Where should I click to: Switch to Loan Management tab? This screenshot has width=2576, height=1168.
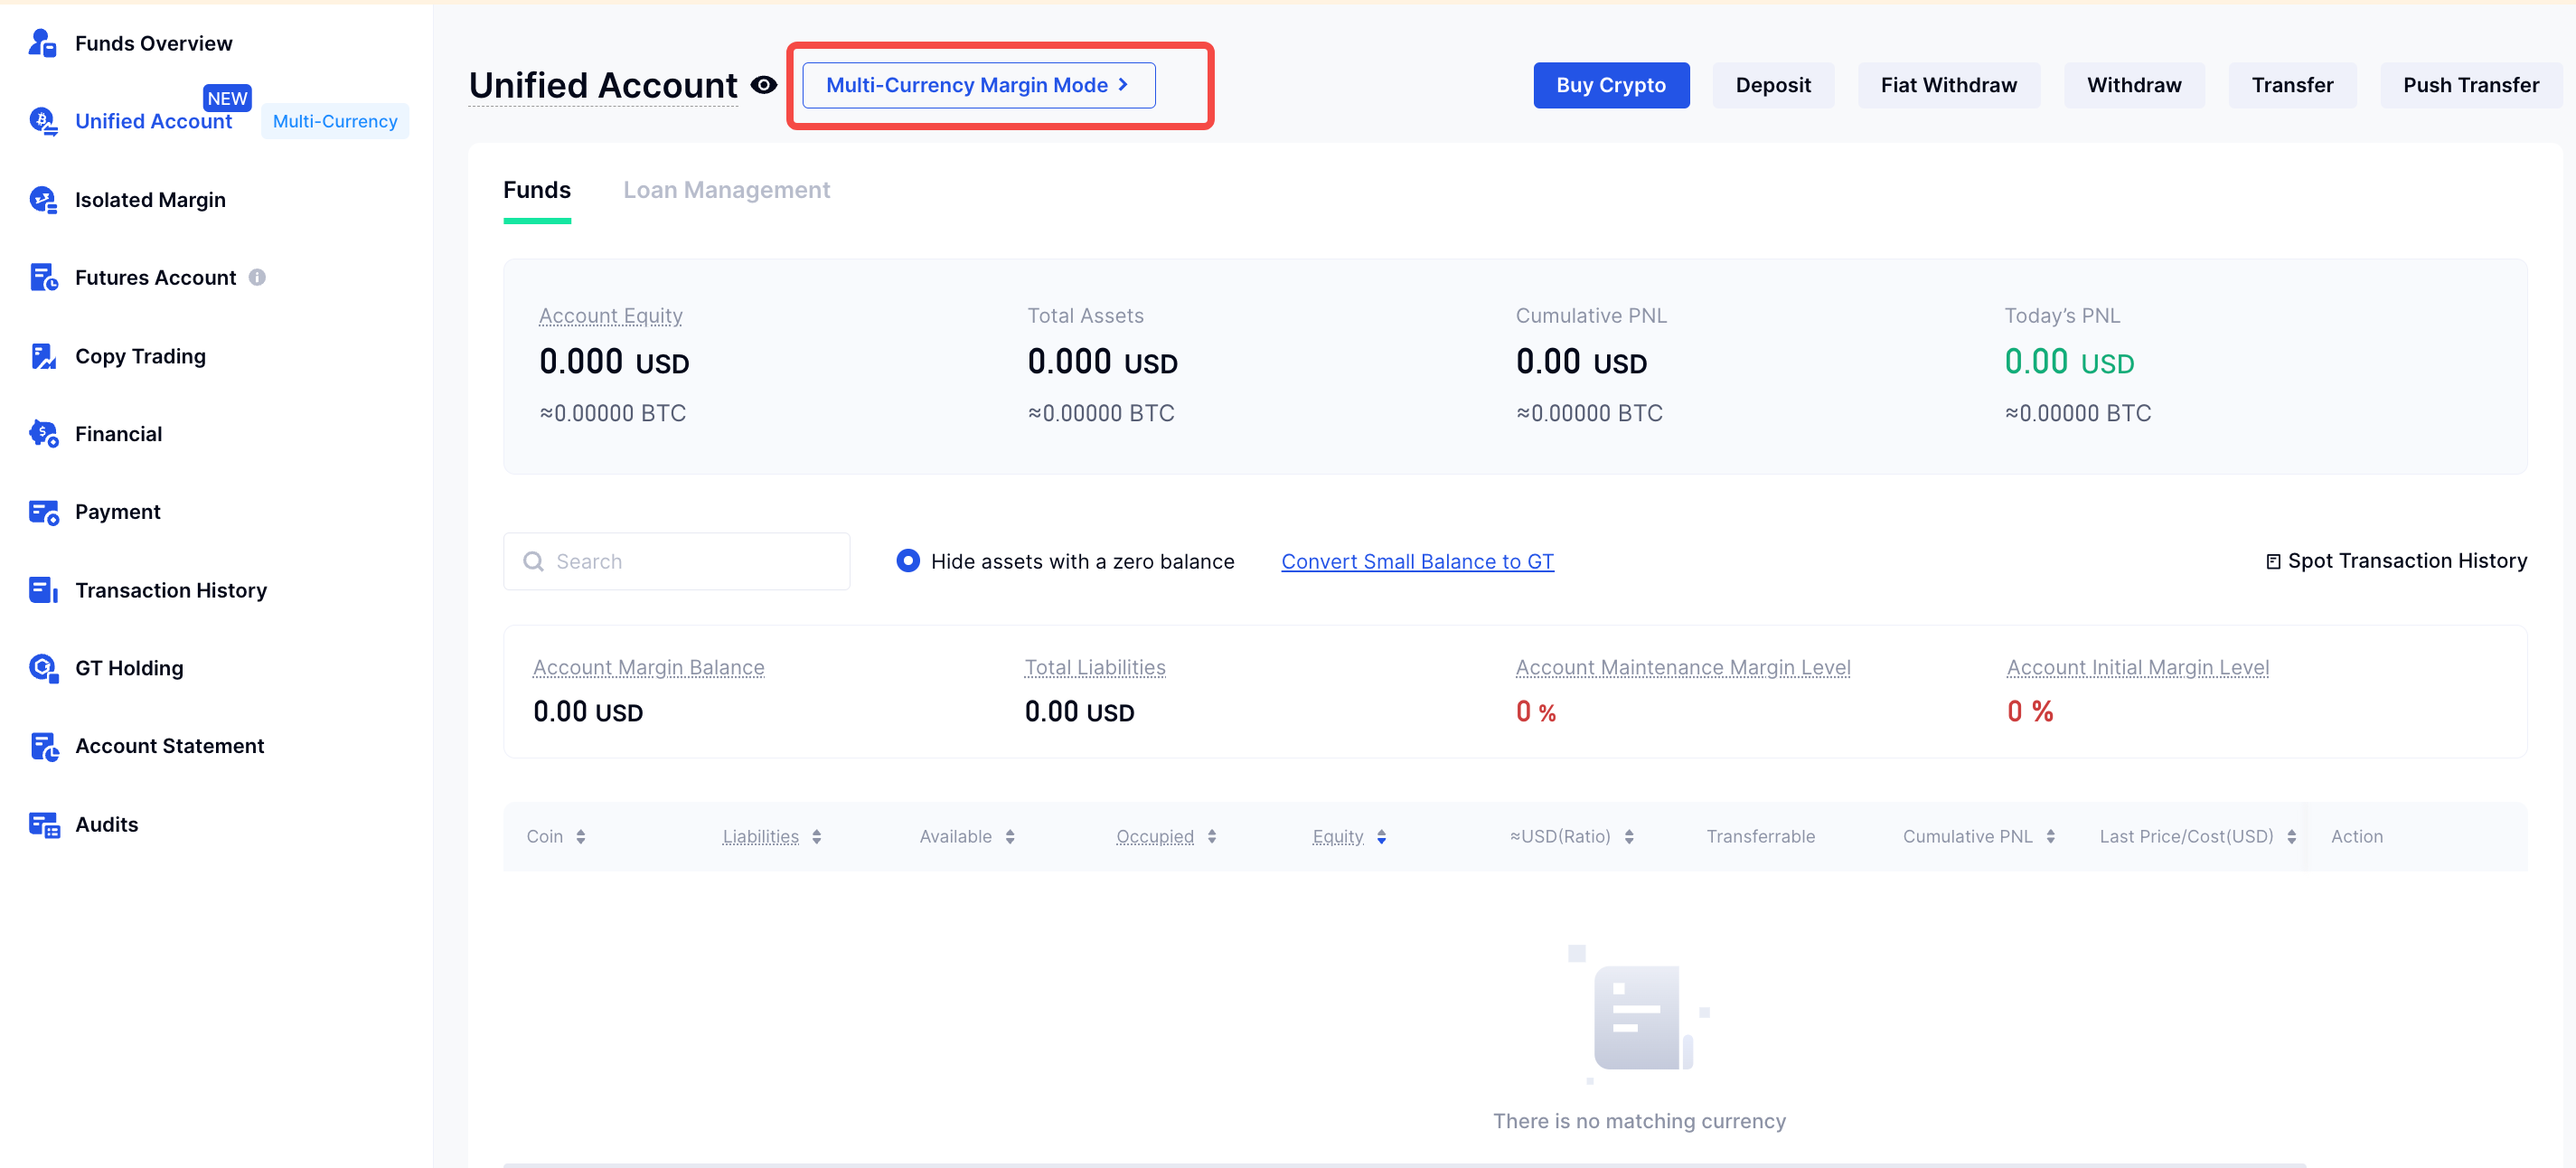[726, 190]
